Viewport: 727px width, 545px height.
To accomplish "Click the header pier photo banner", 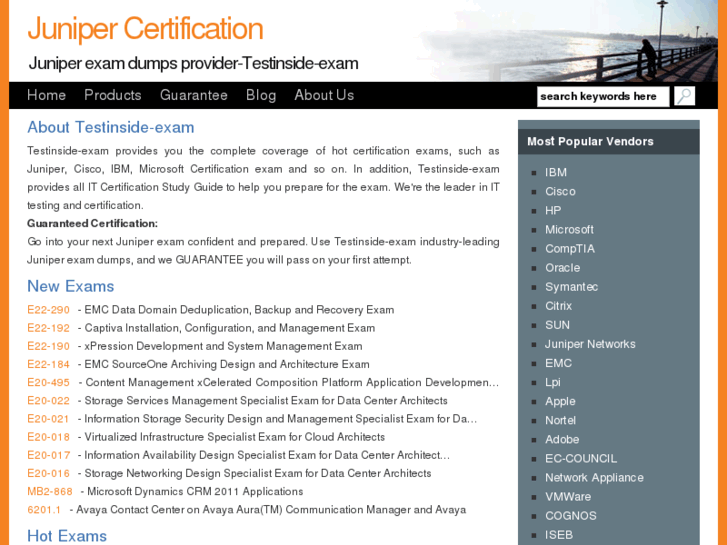I will 566,41.
